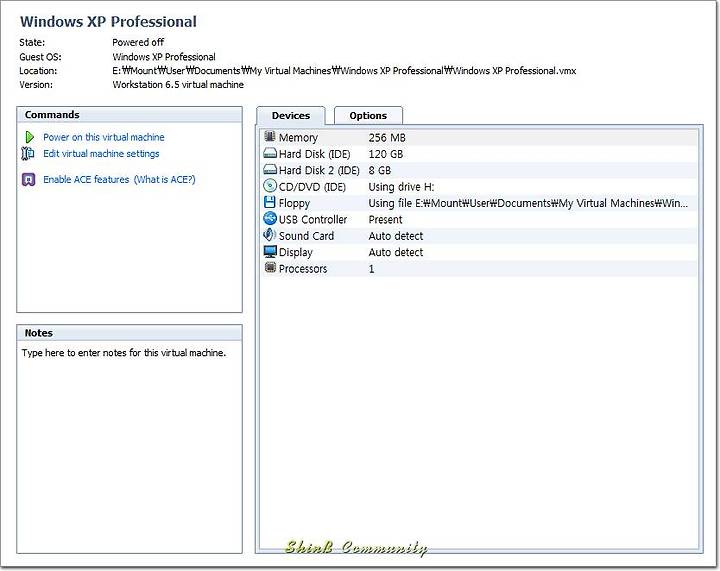
Task: Select the Floppy device label
Action: (294, 203)
